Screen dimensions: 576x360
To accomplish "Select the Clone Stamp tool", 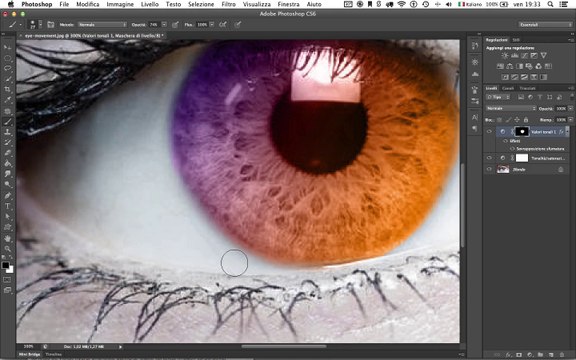I will point(7,132).
